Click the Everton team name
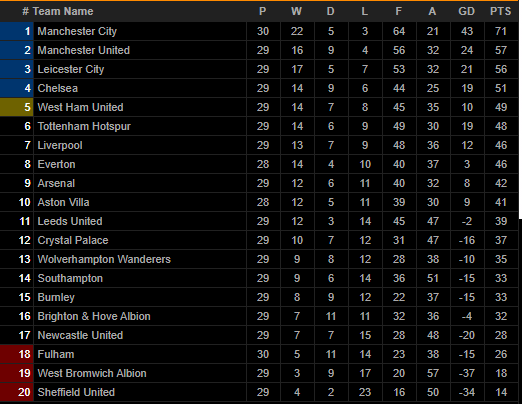 (x=56, y=164)
